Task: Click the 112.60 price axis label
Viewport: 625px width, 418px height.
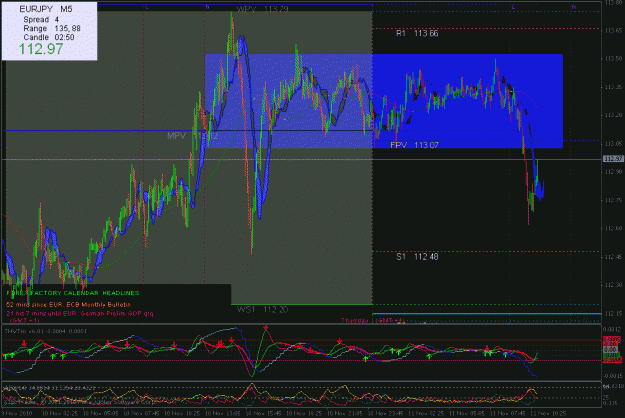Action: tap(613, 228)
